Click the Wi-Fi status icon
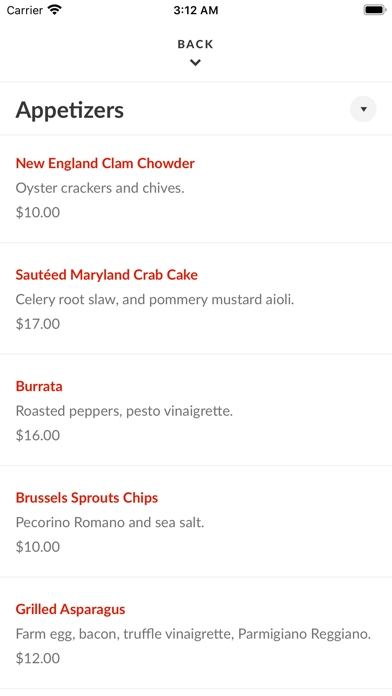The width and height of the screenshot is (392, 696). click(55, 10)
